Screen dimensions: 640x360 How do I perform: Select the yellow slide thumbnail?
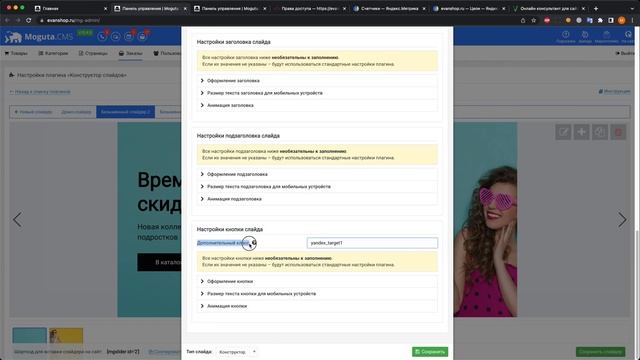pyautogui.click(x=66, y=335)
